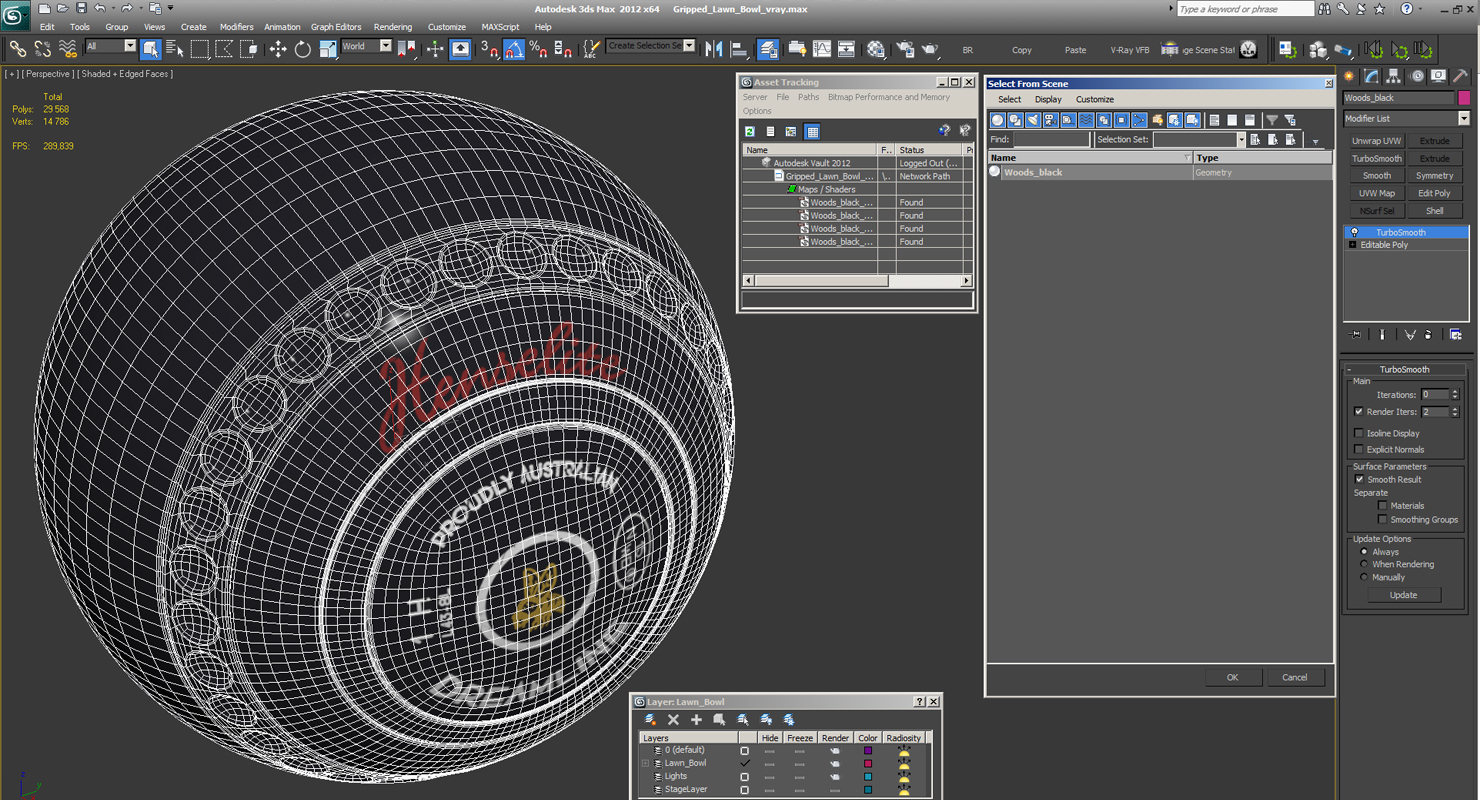The height and width of the screenshot is (800, 1480).
Task: Expand the Lawn_Bowl layer tree node
Action: pyautogui.click(x=645, y=763)
